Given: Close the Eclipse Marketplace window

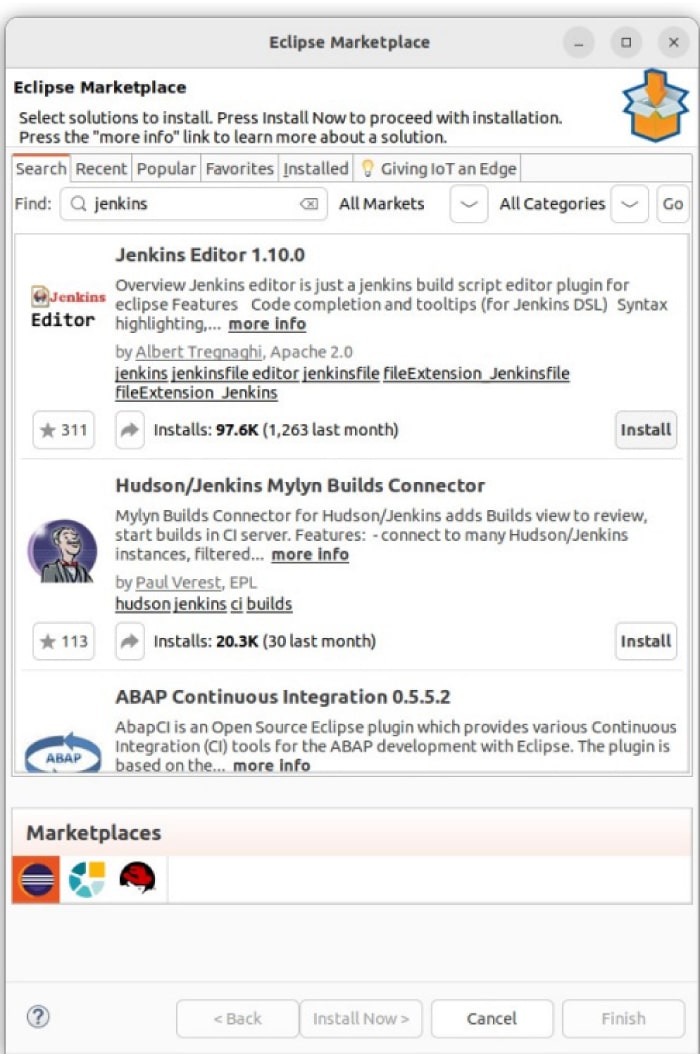Looking at the screenshot, I should [673, 42].
